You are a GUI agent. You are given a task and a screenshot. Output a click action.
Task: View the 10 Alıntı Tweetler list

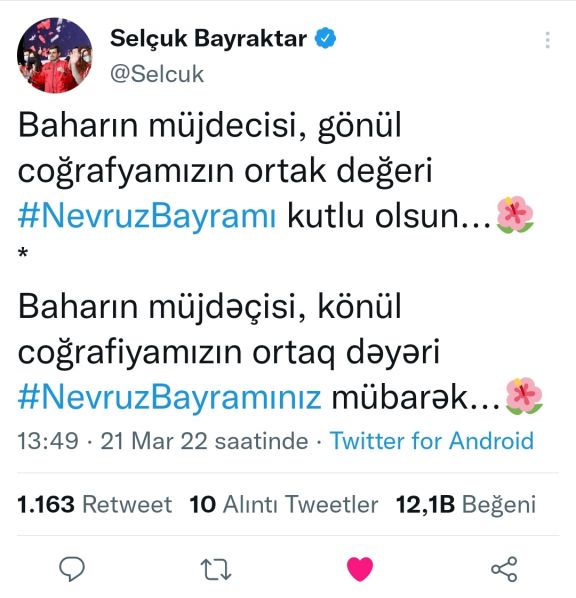click(284, 504)
